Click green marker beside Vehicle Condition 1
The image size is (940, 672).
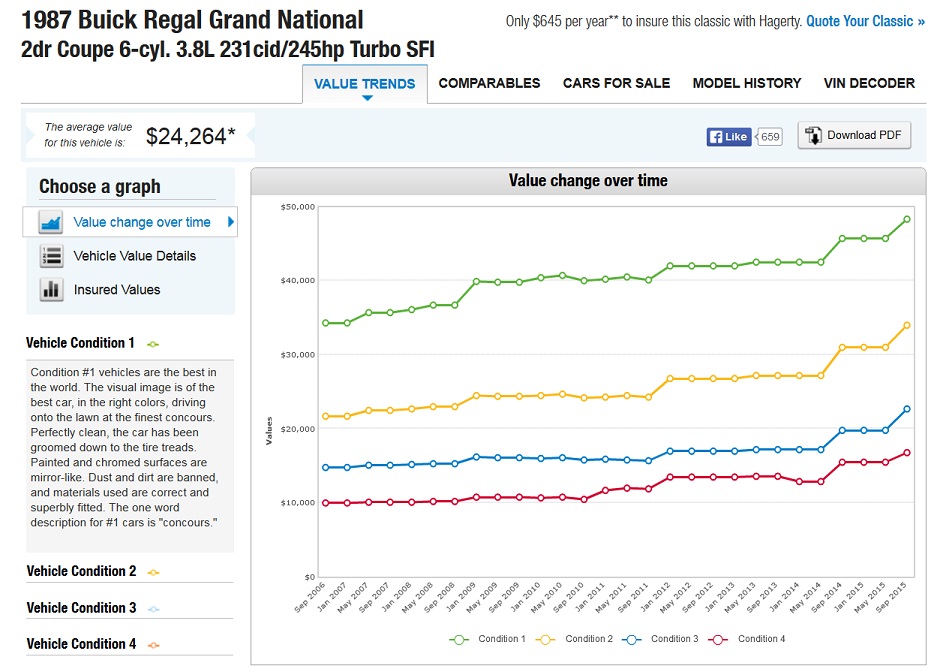(x=153, y=344)
